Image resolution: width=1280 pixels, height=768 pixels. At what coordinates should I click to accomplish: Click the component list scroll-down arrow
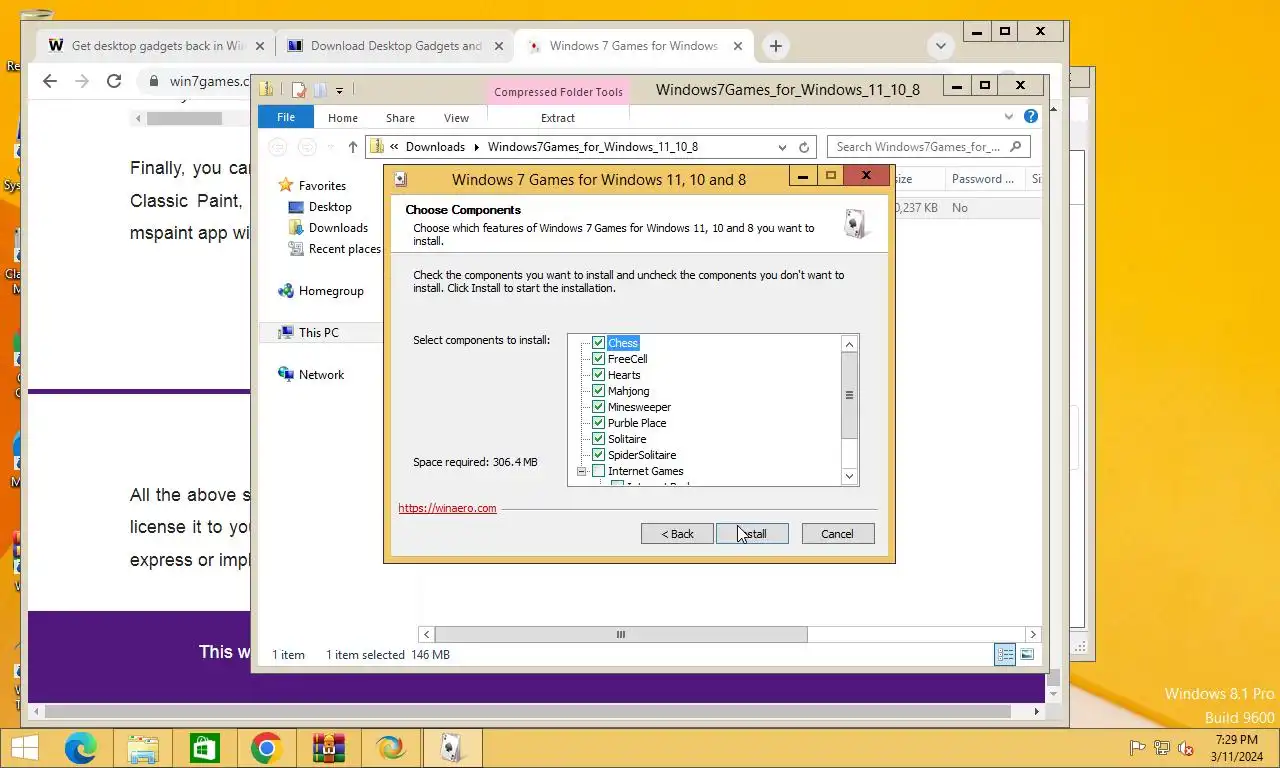850,477
